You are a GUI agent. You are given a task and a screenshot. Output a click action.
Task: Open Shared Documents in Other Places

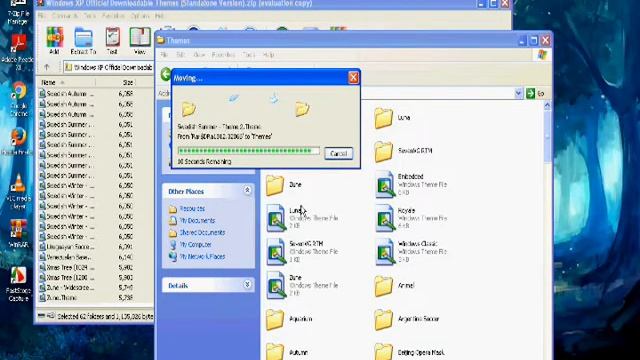(202, 232)
